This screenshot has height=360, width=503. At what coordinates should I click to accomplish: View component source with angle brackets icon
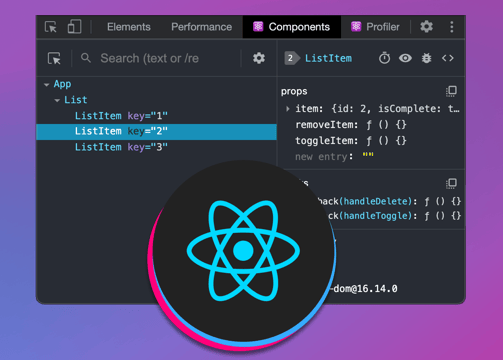pyautogui.click(x=448, y=58)
